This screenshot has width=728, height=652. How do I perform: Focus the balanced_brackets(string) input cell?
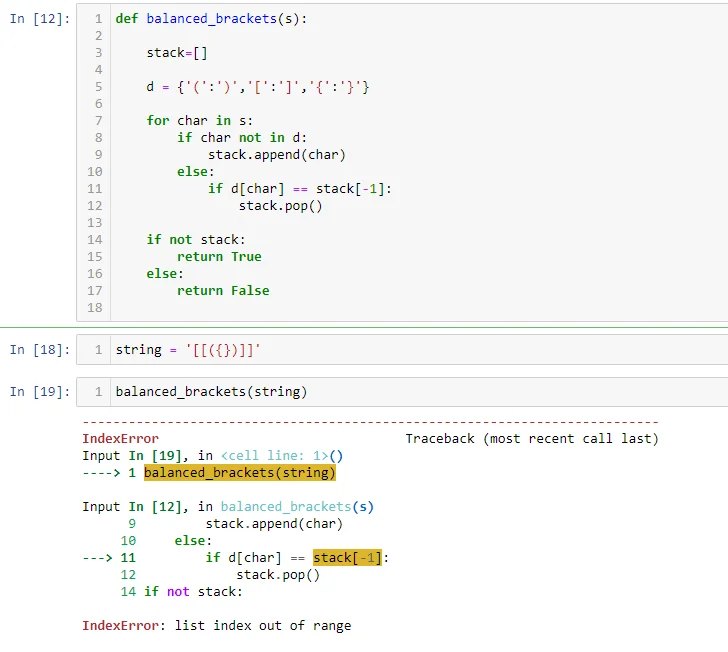click(400, 392)
